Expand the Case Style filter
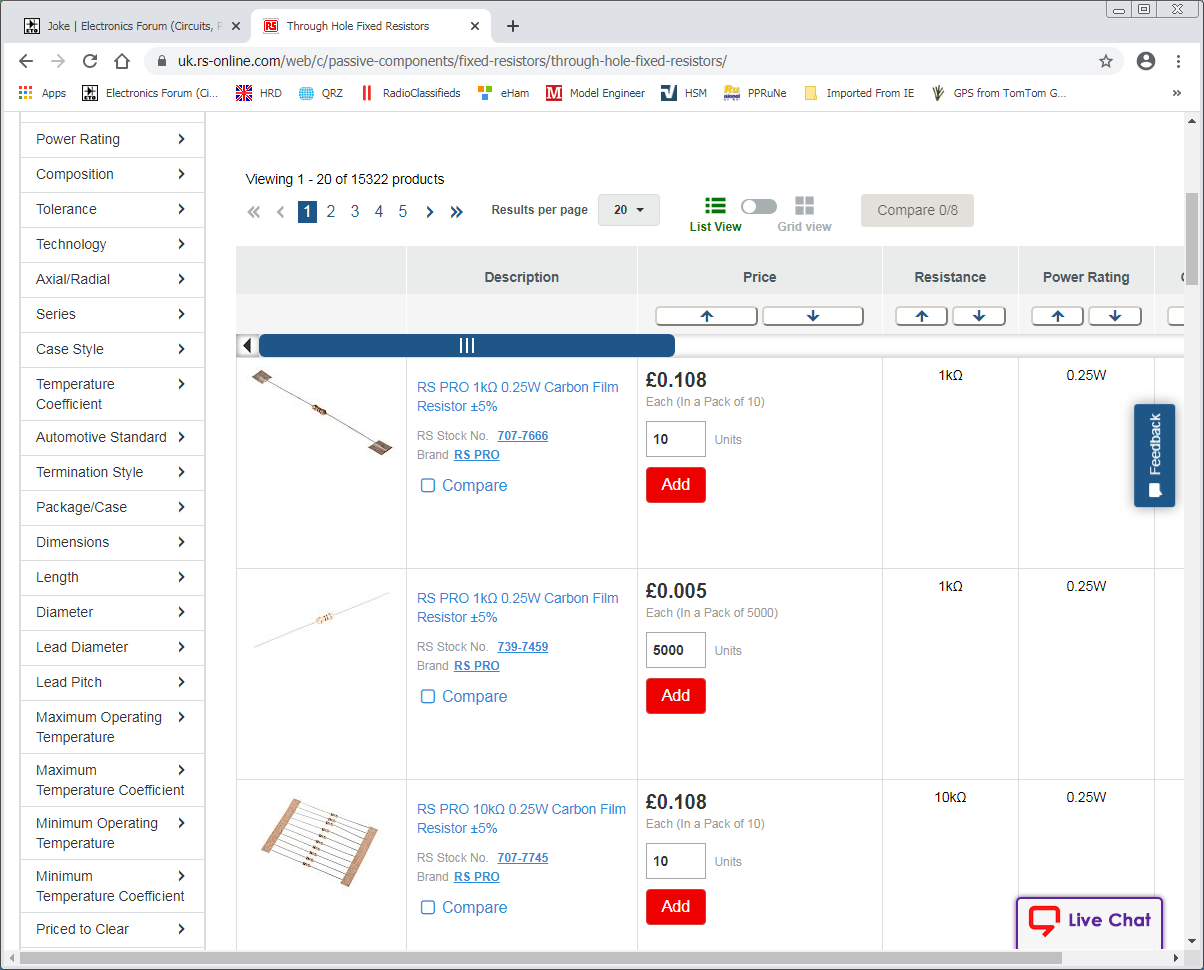 (112, 350)
